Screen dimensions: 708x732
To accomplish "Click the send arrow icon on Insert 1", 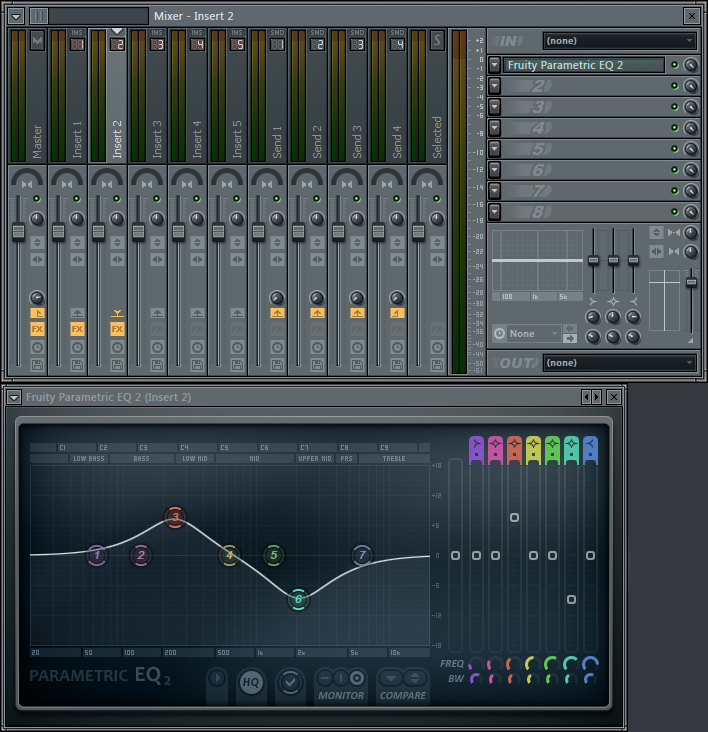I will [x=77, y=313].
